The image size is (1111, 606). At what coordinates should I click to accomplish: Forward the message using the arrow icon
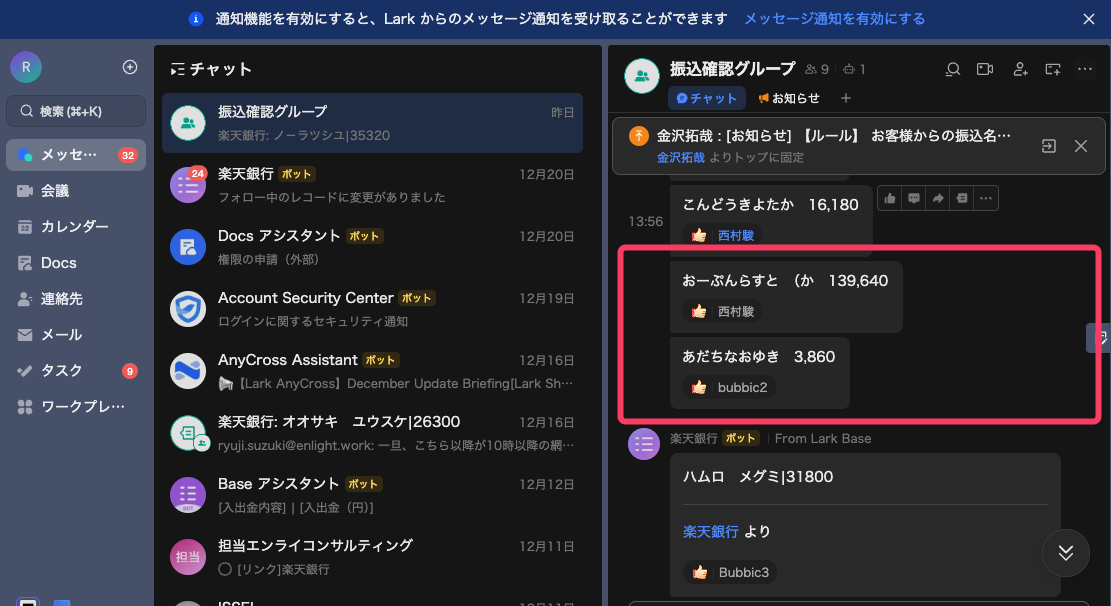[937, 197]
